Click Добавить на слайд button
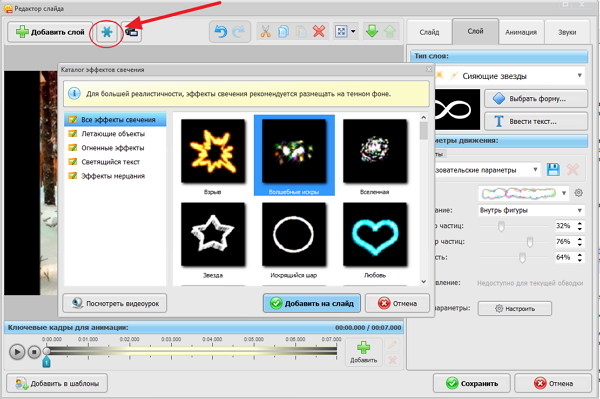 pos(312,303)
